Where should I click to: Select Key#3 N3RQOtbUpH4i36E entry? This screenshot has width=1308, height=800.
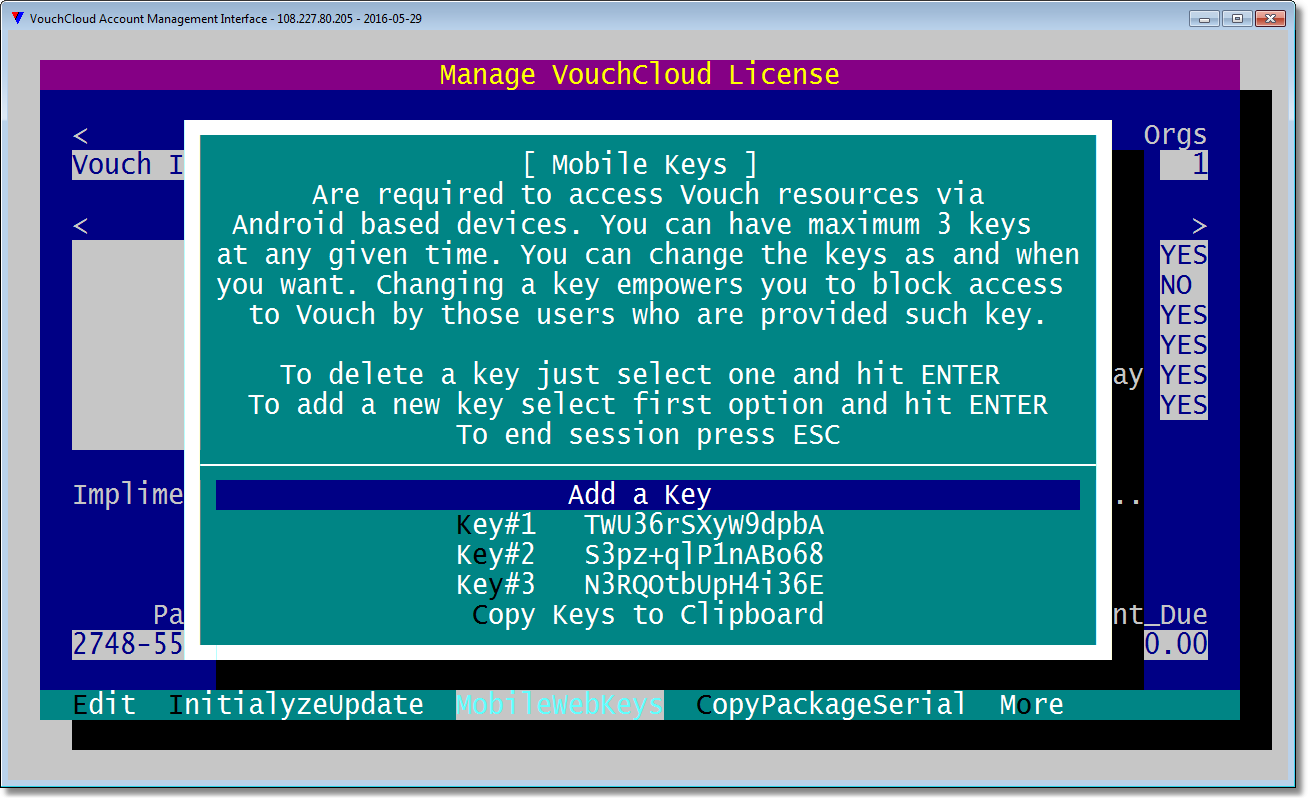(640, 585)
